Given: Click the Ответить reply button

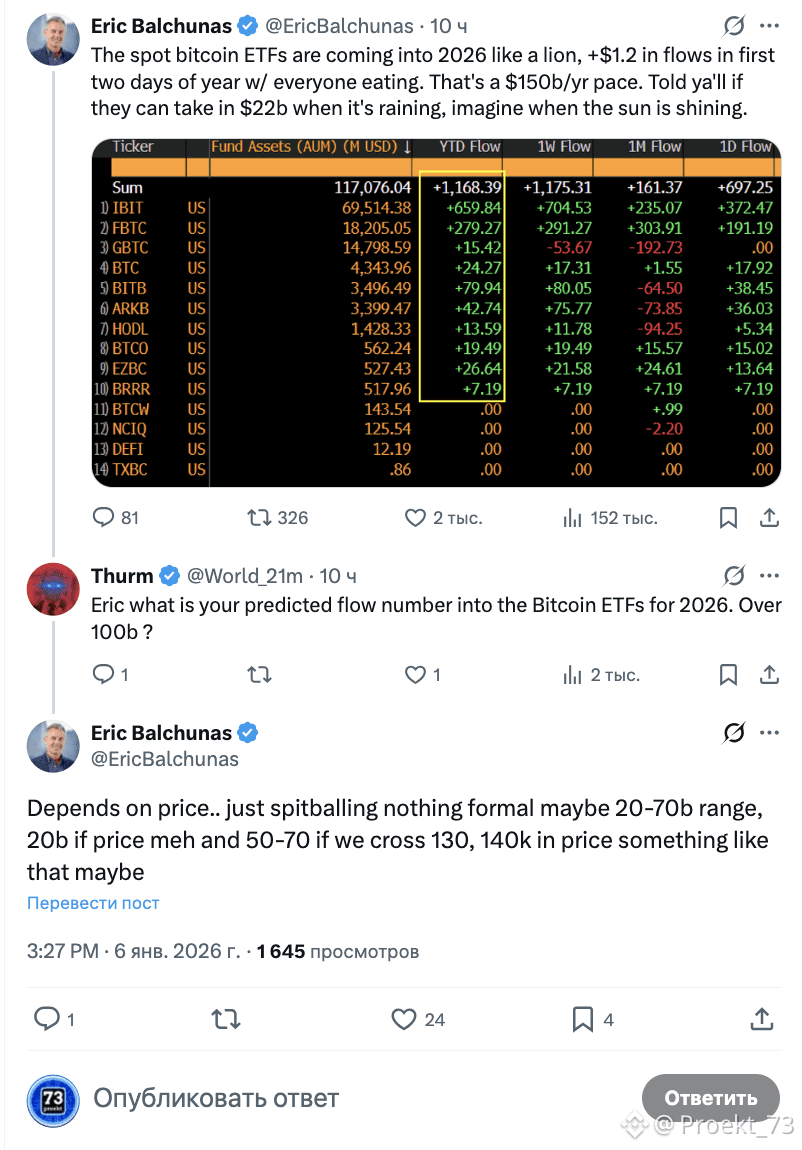Looking at the screenshot, I should pos(710,1098).
